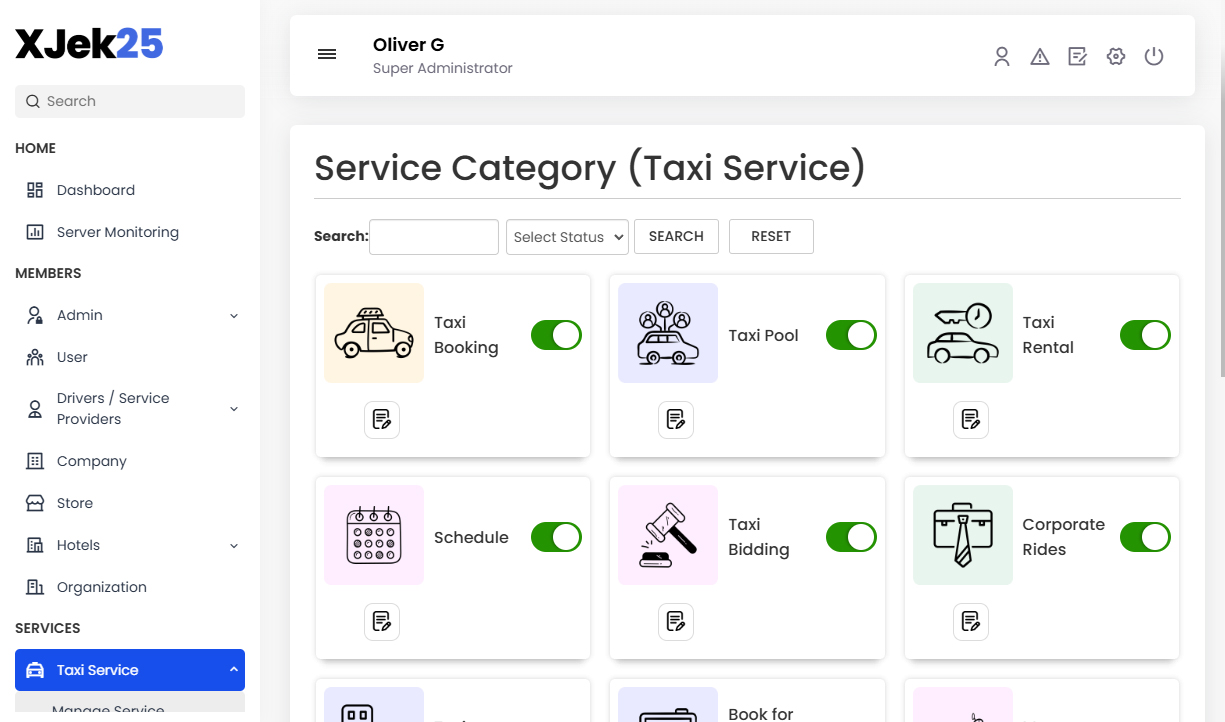Open the Settings gear icon
This screenshot has width=1225, height=722.
(1115, 56)
